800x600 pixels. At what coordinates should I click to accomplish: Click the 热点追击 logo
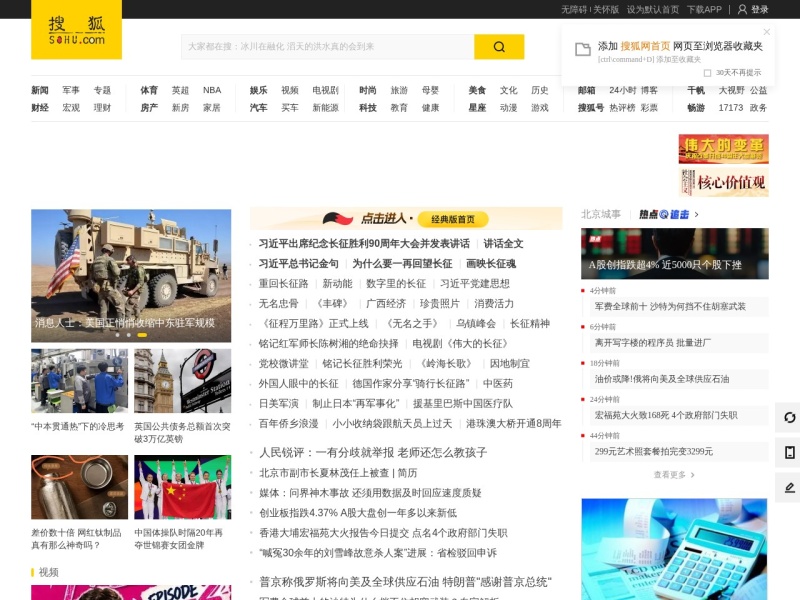tap(664, 215)
